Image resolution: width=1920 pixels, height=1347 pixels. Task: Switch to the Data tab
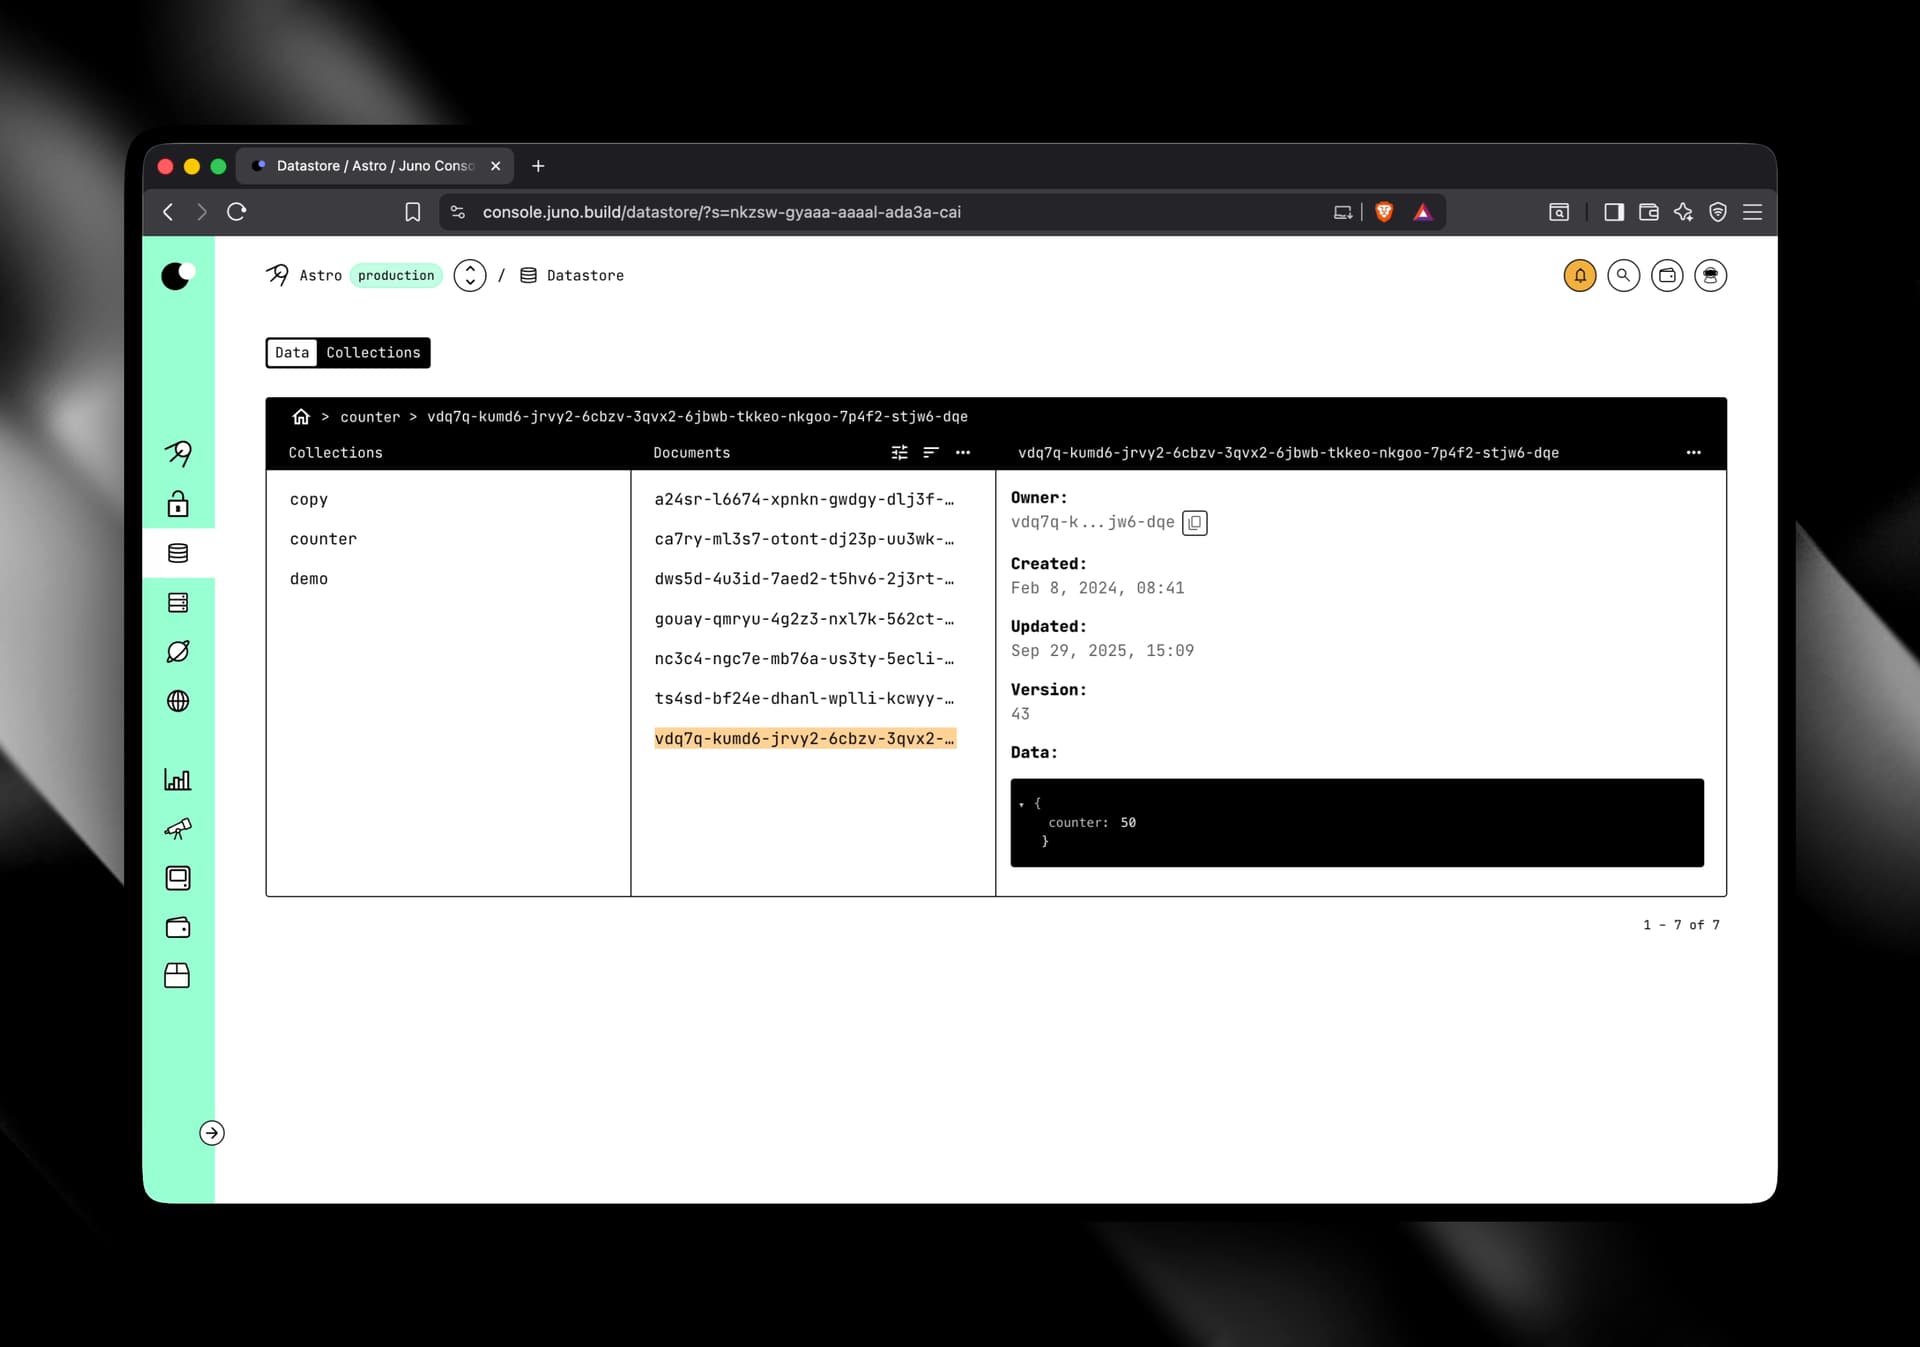click(x=292, y=353)
